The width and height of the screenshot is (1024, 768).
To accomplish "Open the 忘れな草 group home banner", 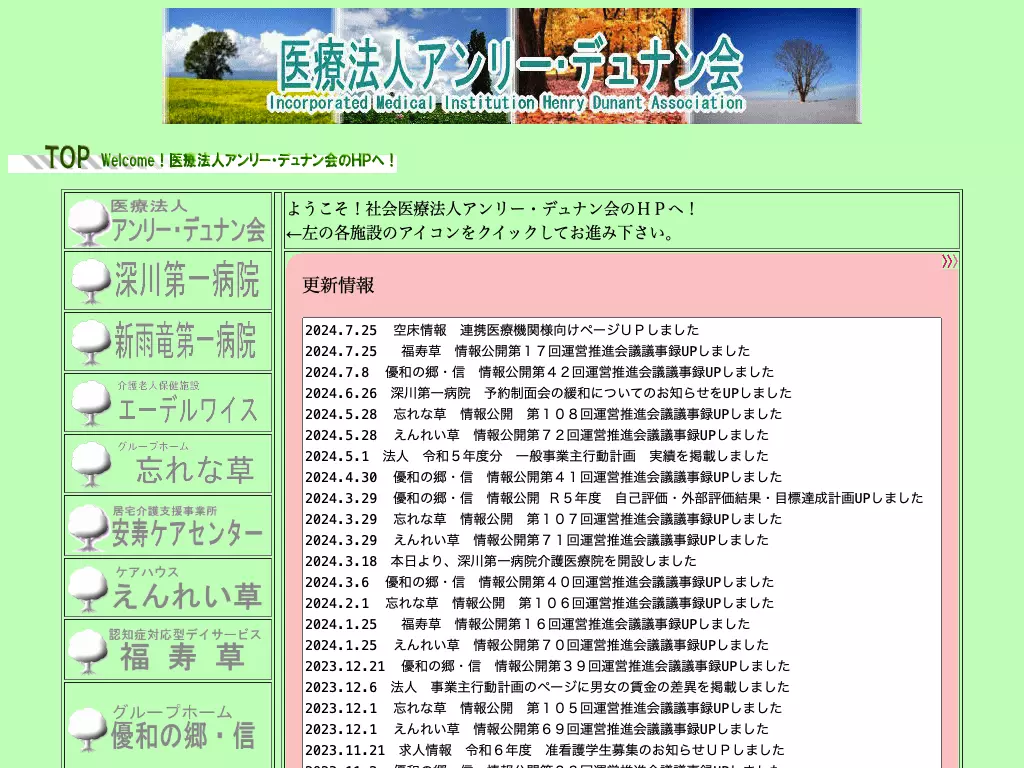I will coord(168,464).
